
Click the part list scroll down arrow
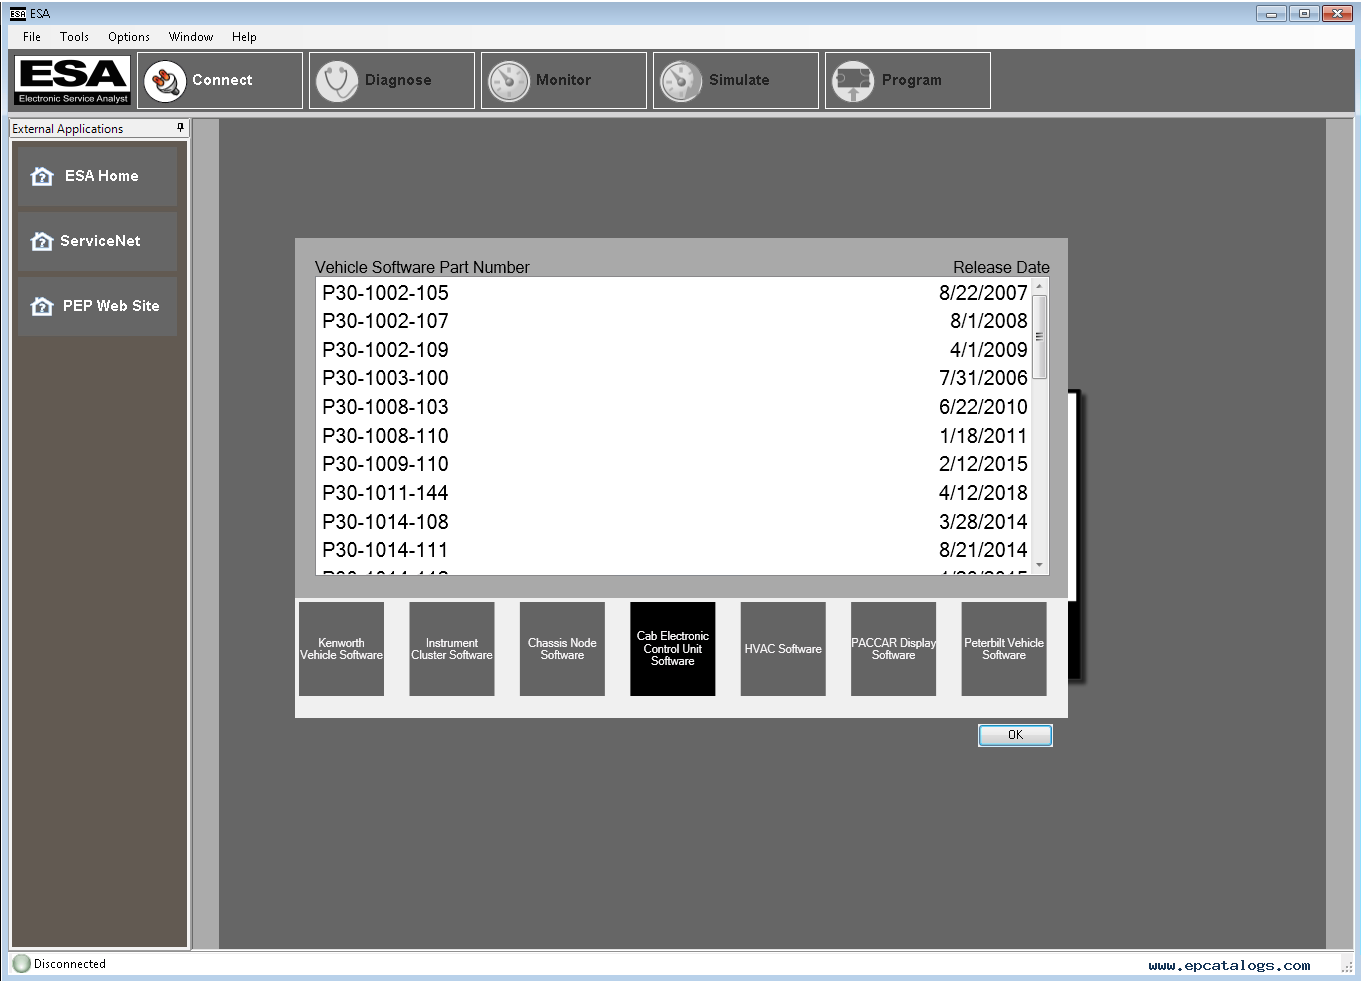coord(1040,566)
